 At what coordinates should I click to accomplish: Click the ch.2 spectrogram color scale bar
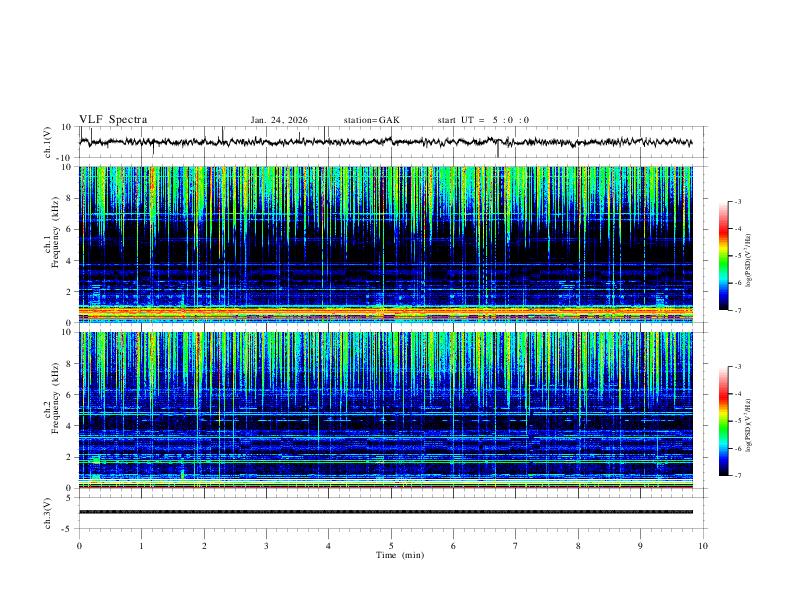point(723,421)
